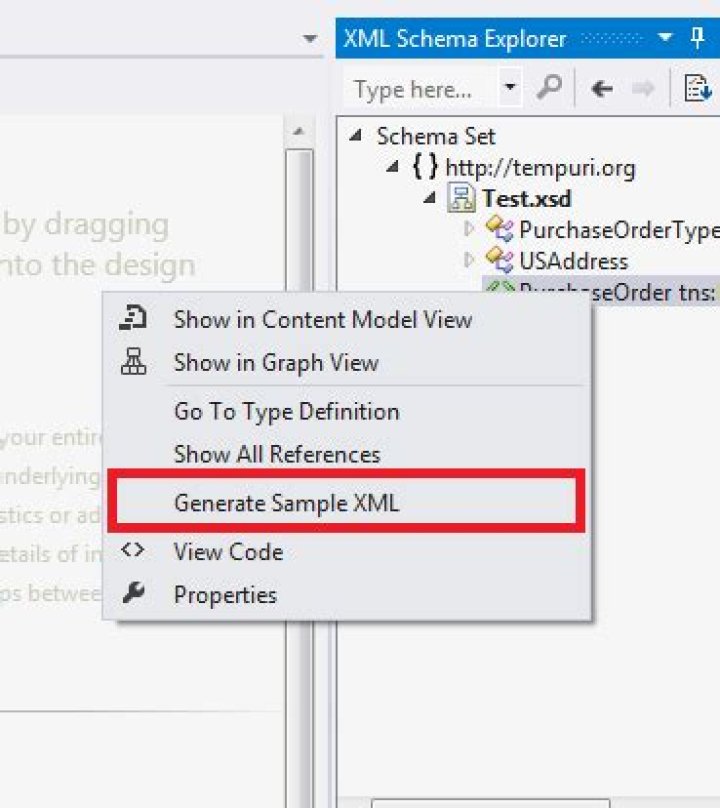720x808 pixels.
Task: Pin the XML Schema Explorer panel
Action: pos(698,39)
